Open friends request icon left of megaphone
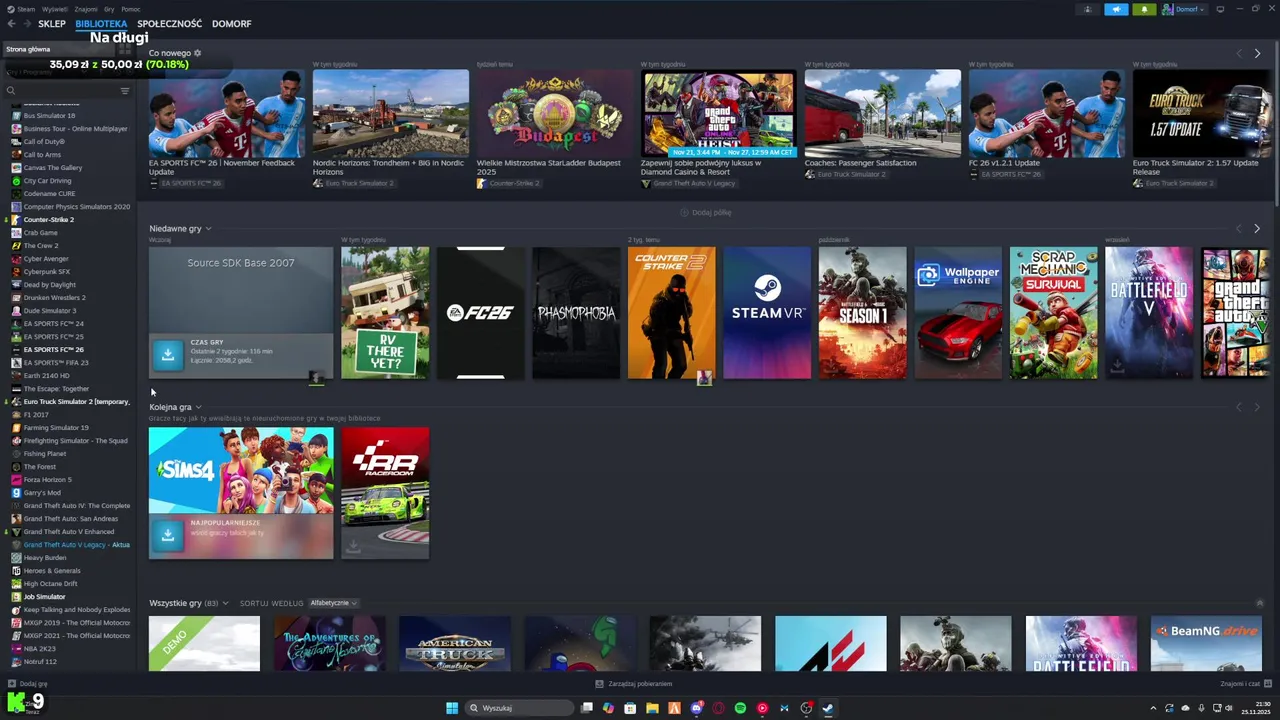1280x720 pixels. tap(1088, 9)
